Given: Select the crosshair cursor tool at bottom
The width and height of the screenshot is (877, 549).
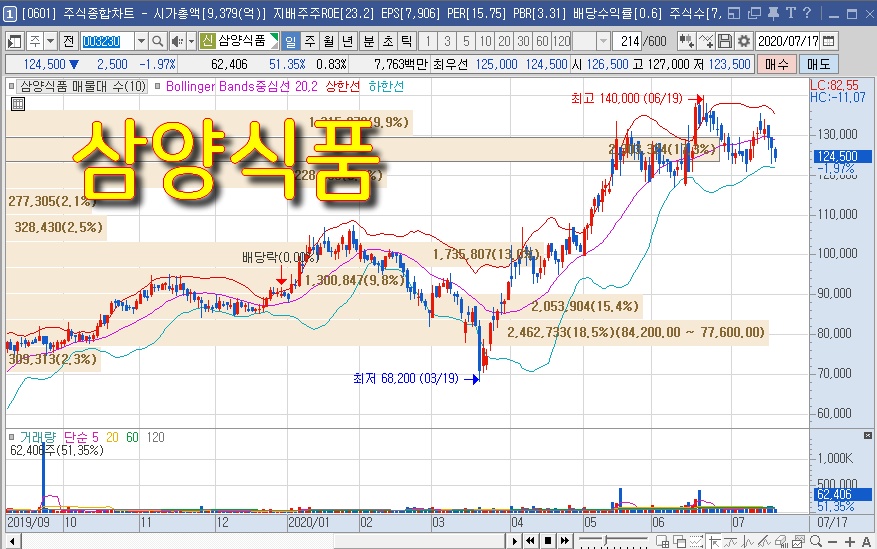Looking at the screenshot, I should point(714,541).
